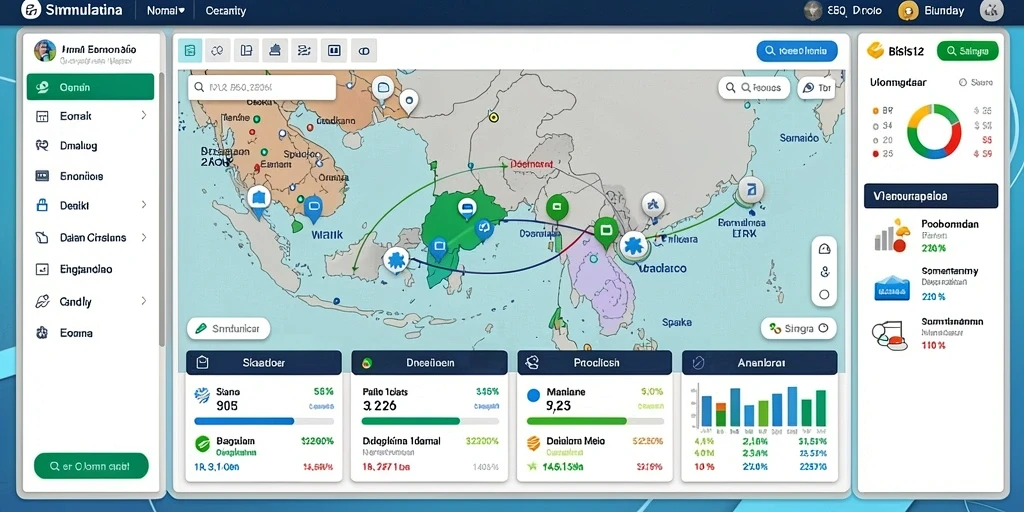Open the user avatar in top bar
The image size is (1024, 512).
(992, 10)
